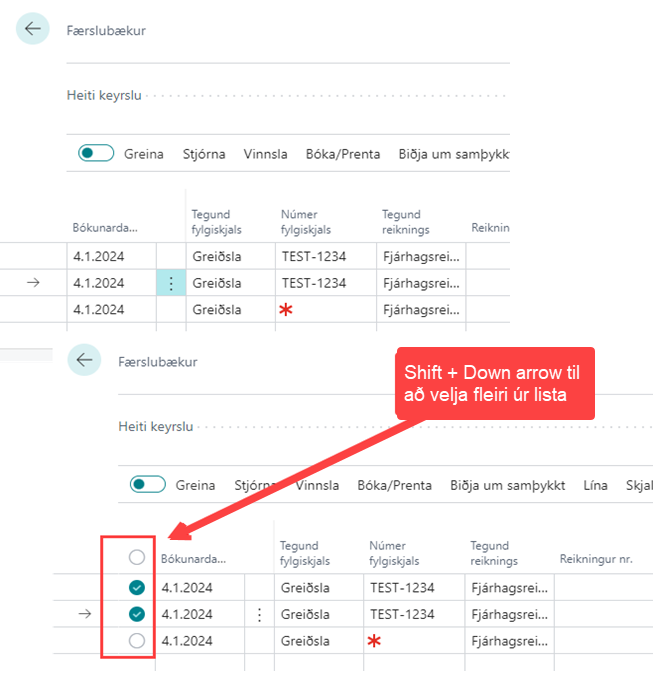Screen dimensions: 653x673
Task: Toggle the Greina switch in the upper action bar
Action: pos(96,154)
